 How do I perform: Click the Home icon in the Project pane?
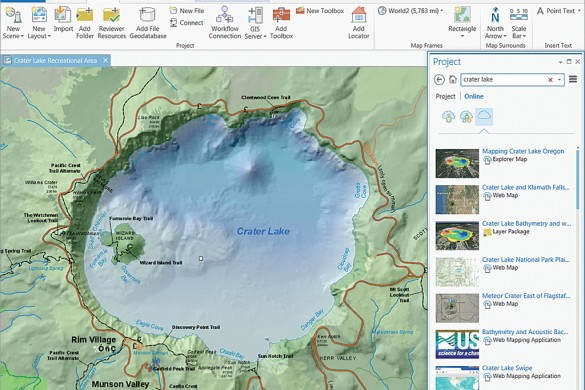coord(453,79)
